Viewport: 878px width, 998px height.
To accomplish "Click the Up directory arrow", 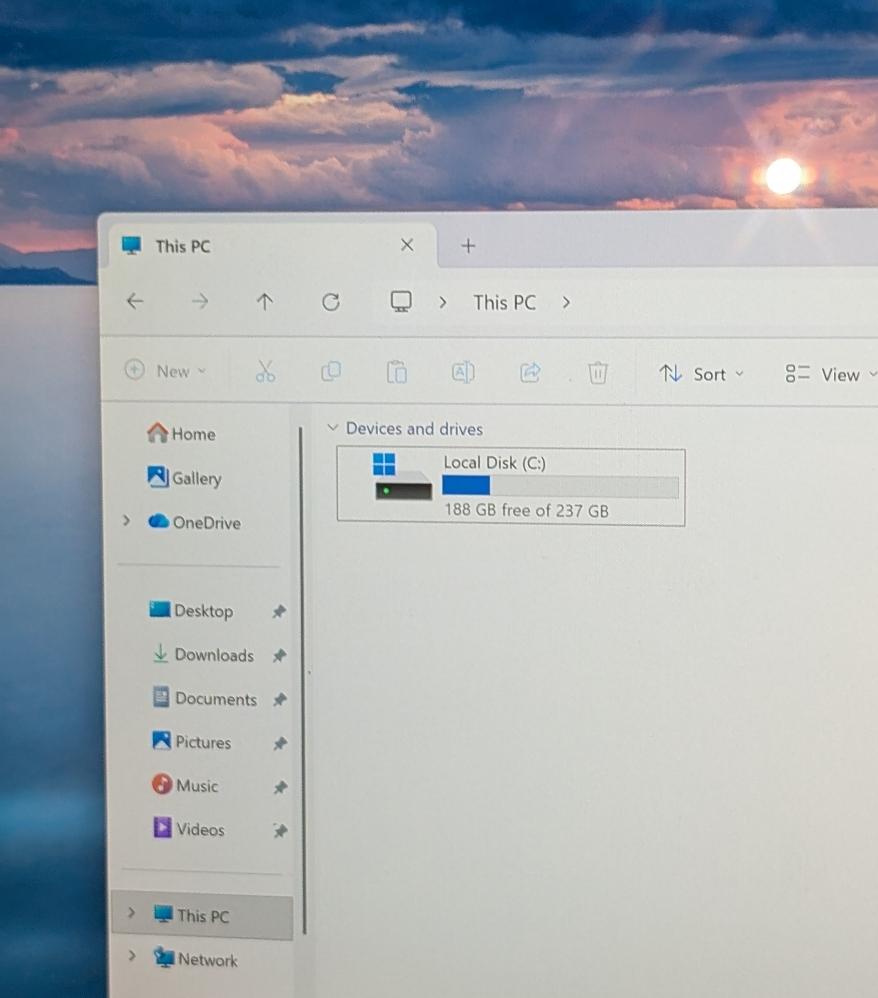I will (264, 302).
